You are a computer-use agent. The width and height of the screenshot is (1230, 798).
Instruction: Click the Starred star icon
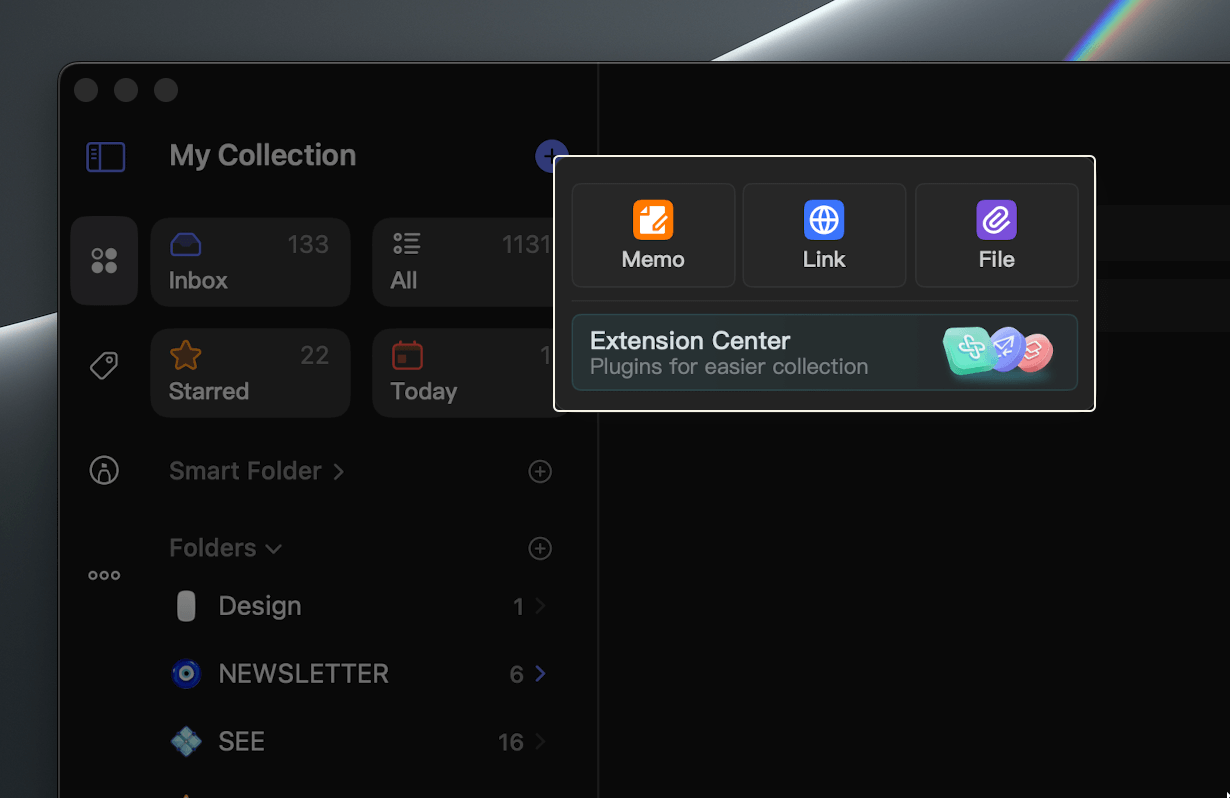point(186,355)
